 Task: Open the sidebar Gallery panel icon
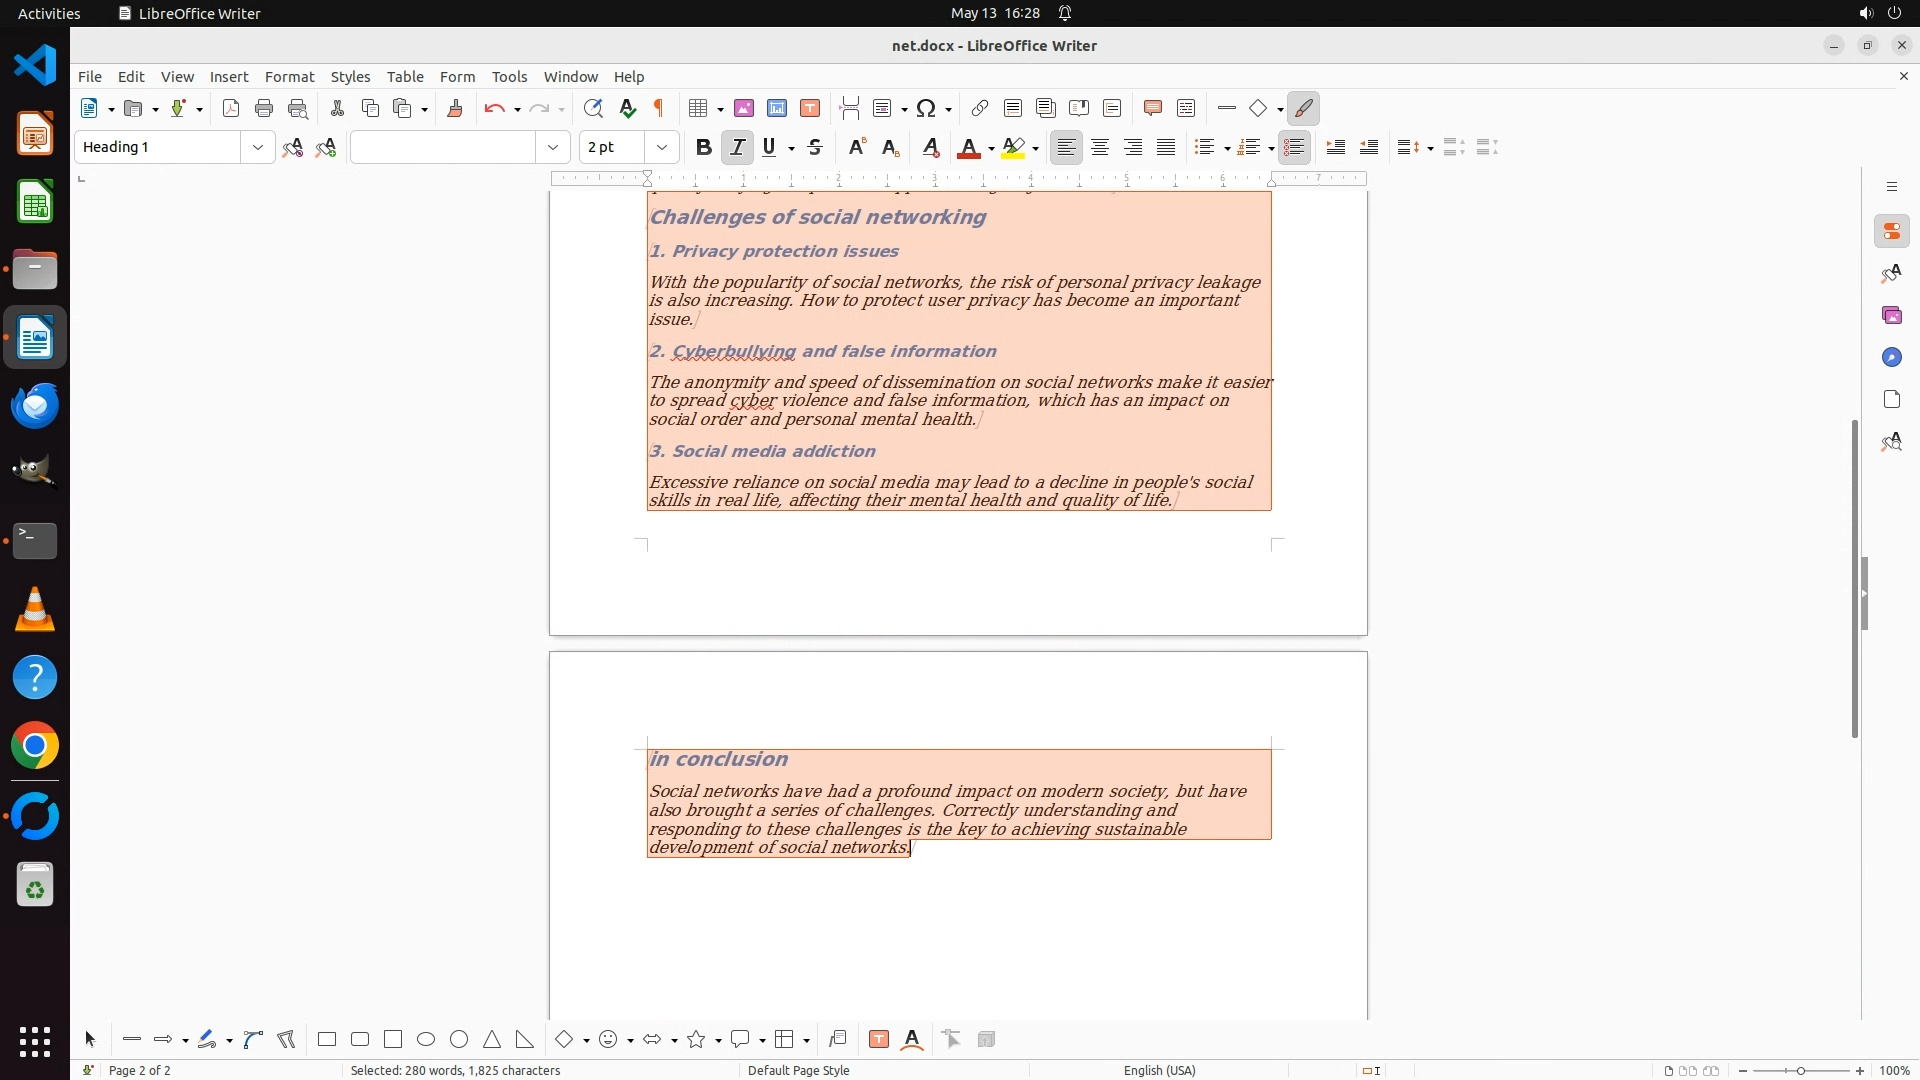click(1891, 316)
